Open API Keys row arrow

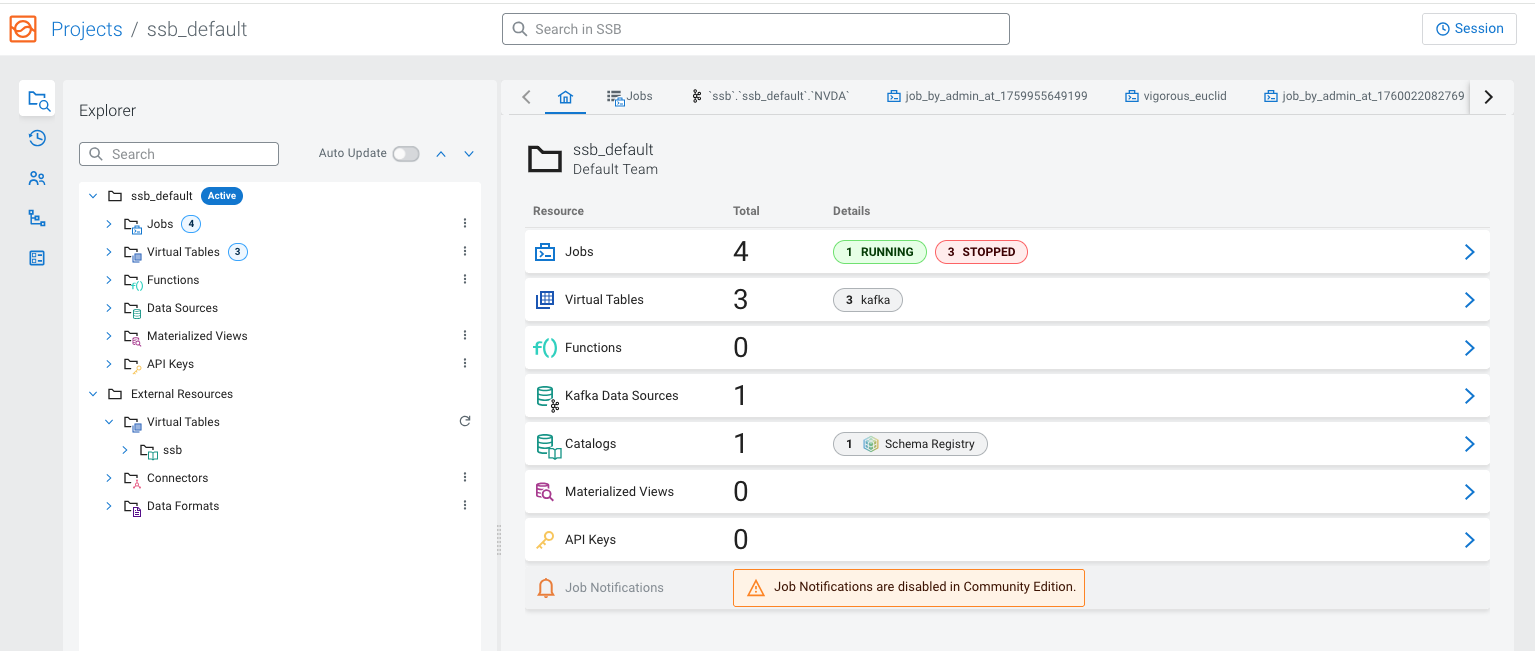(1469, 540)
